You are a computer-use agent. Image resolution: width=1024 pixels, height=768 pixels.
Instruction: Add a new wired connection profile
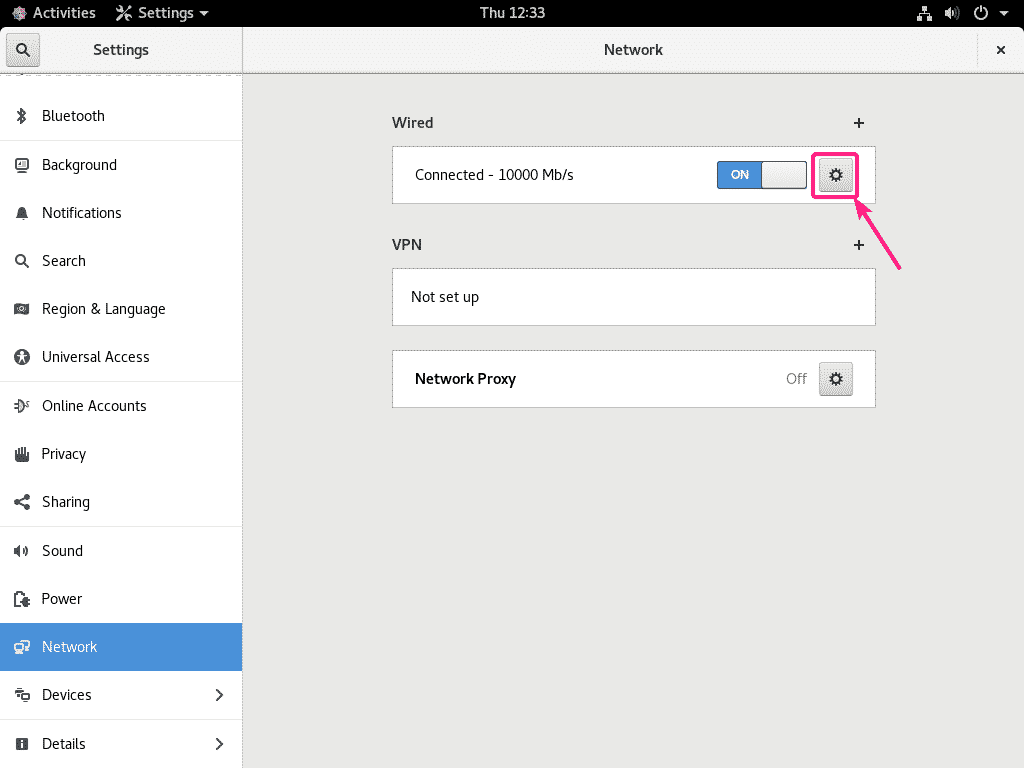pyautogui.click(x=858, y=123)
